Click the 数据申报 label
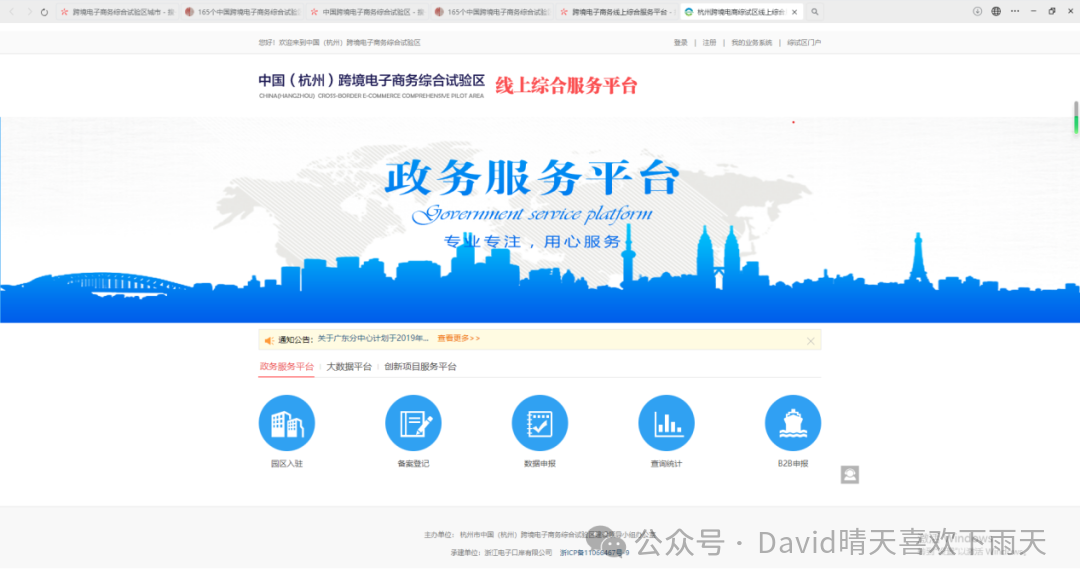This screenshot has width=1080, height=585. point(539,464)
